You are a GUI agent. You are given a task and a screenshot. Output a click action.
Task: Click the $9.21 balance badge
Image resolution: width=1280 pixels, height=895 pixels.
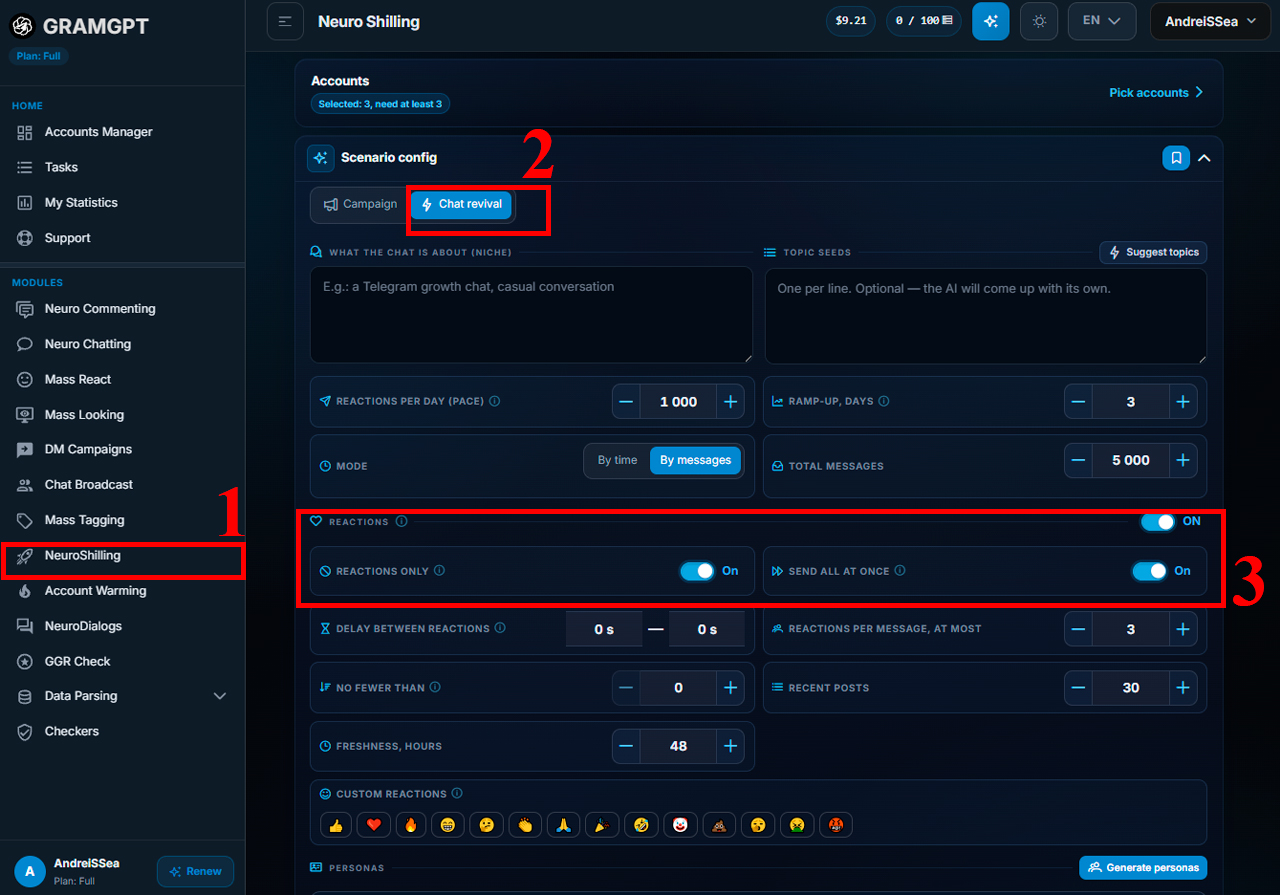(851, 21)
